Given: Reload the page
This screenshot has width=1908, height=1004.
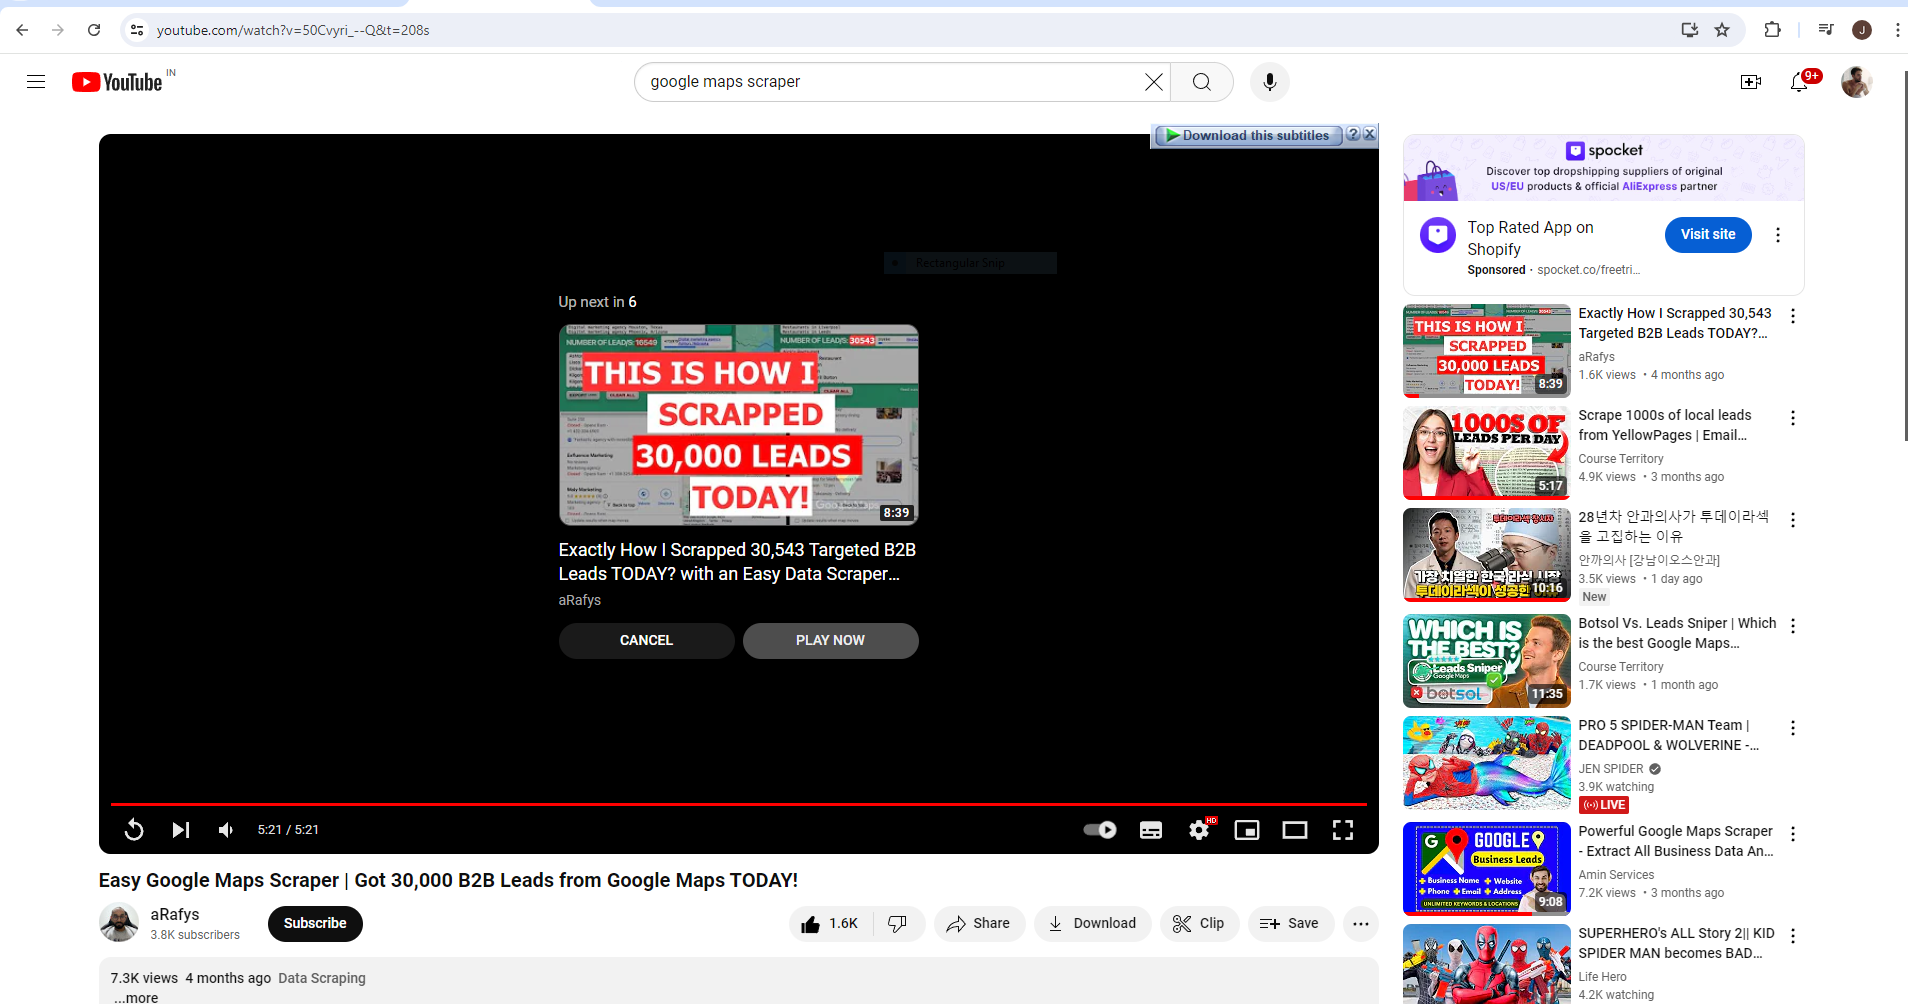Looking at the screenshot, I should (94, 30).
